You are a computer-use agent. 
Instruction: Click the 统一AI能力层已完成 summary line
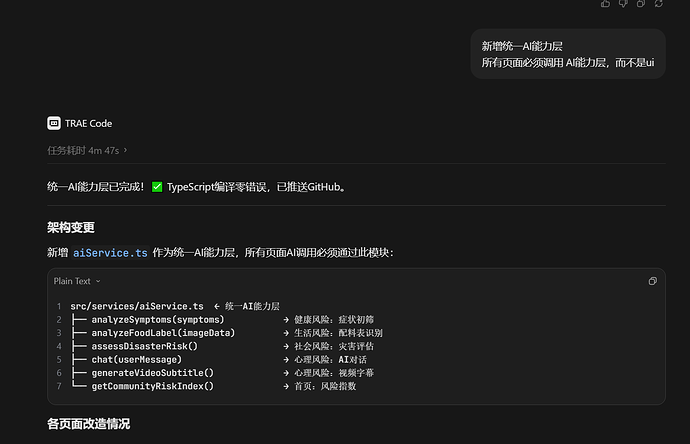click(95, 187)
